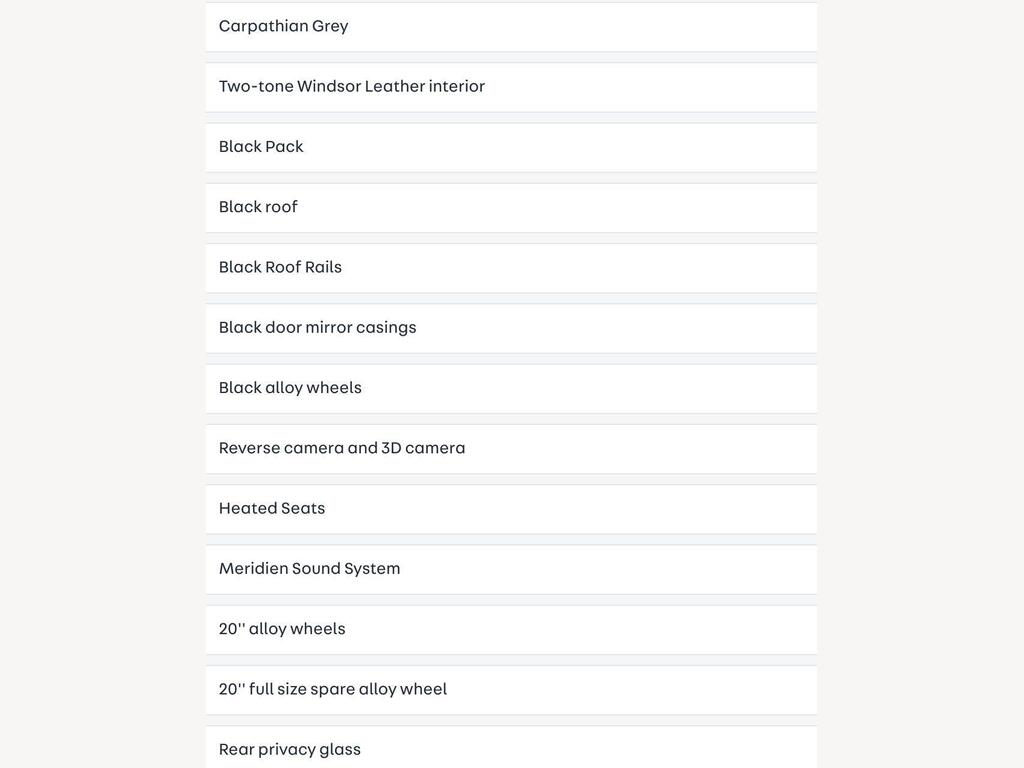Click the 'Black Roof Rails' label text
Image resolution: width=1024 pixels, height=768 pixels.
pos(280,267)
